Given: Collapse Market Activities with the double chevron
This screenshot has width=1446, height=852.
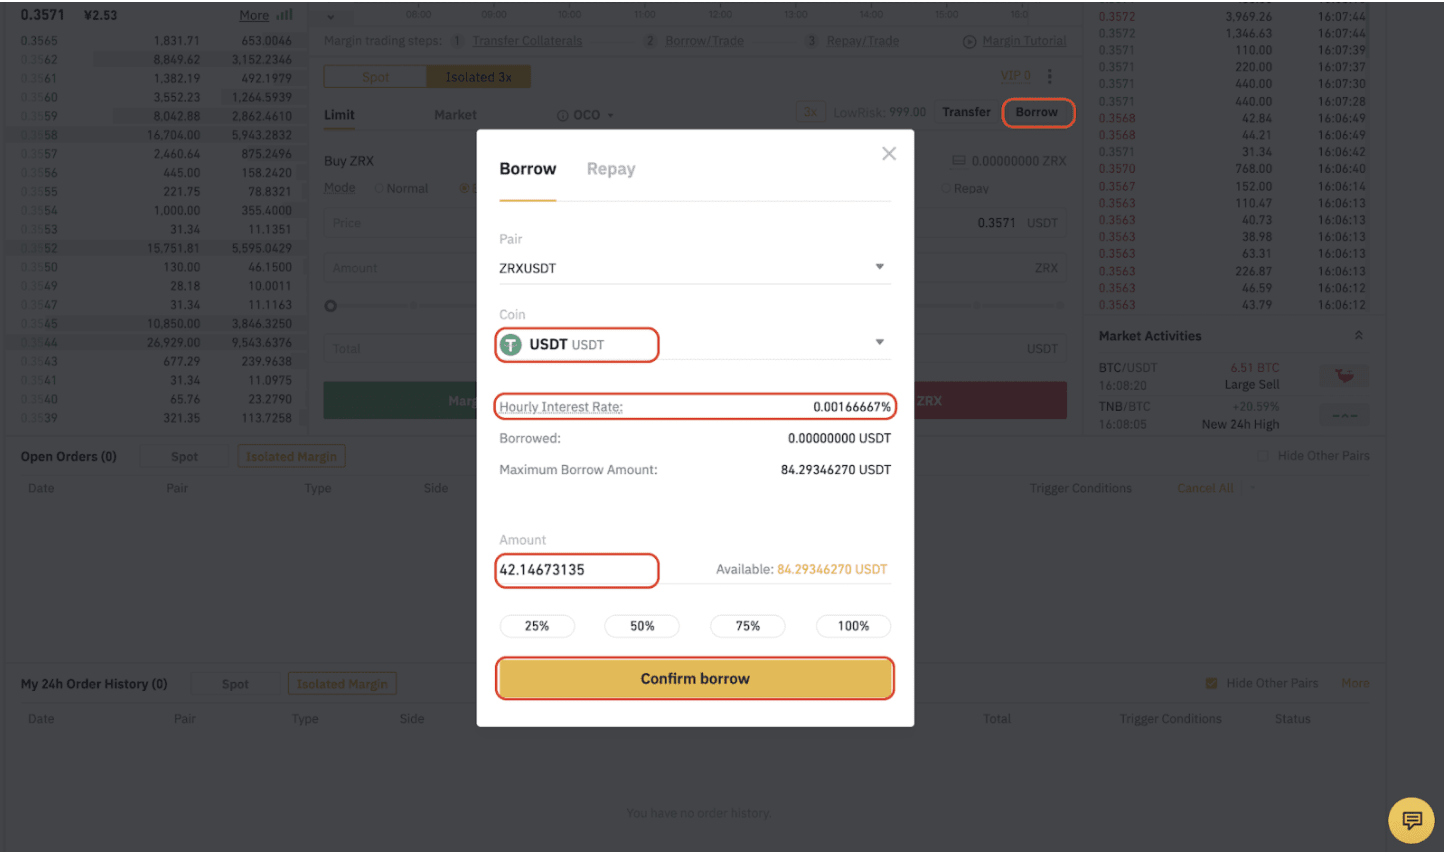Looking at the screenshot, I should (x=1358, y=336).
